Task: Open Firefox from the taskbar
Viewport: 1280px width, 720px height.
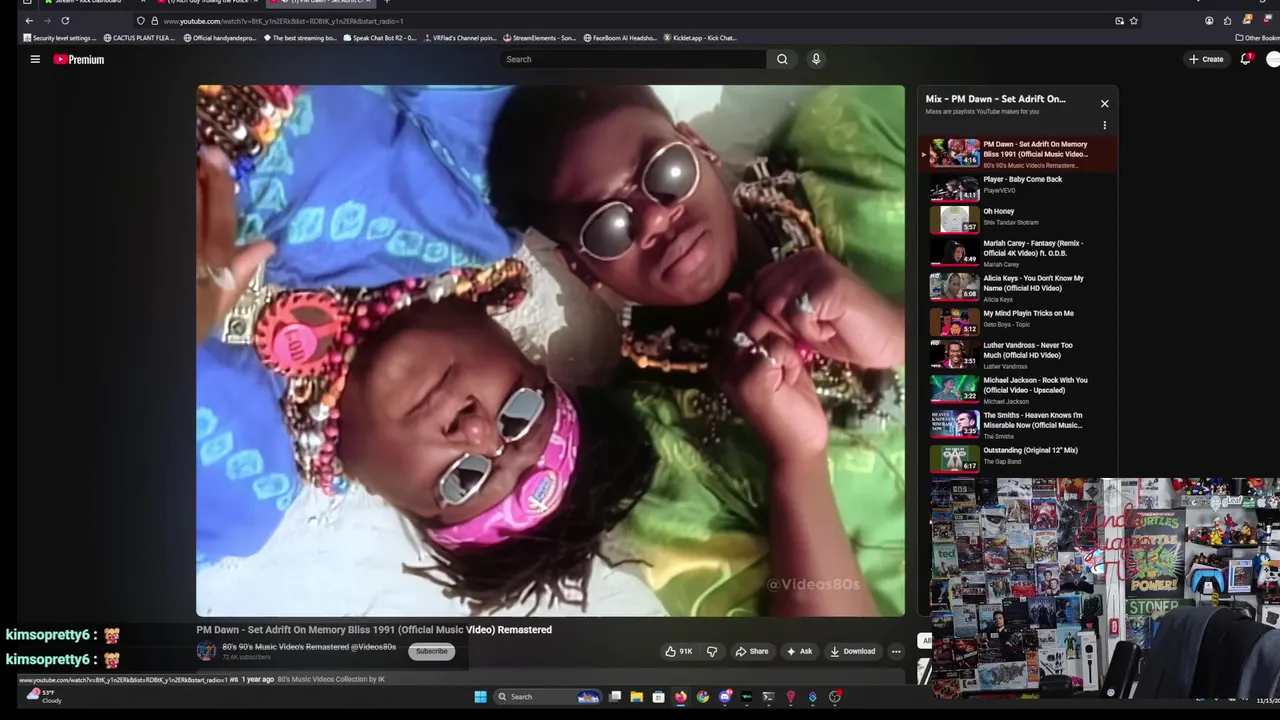Action: [x=681, y=696]
